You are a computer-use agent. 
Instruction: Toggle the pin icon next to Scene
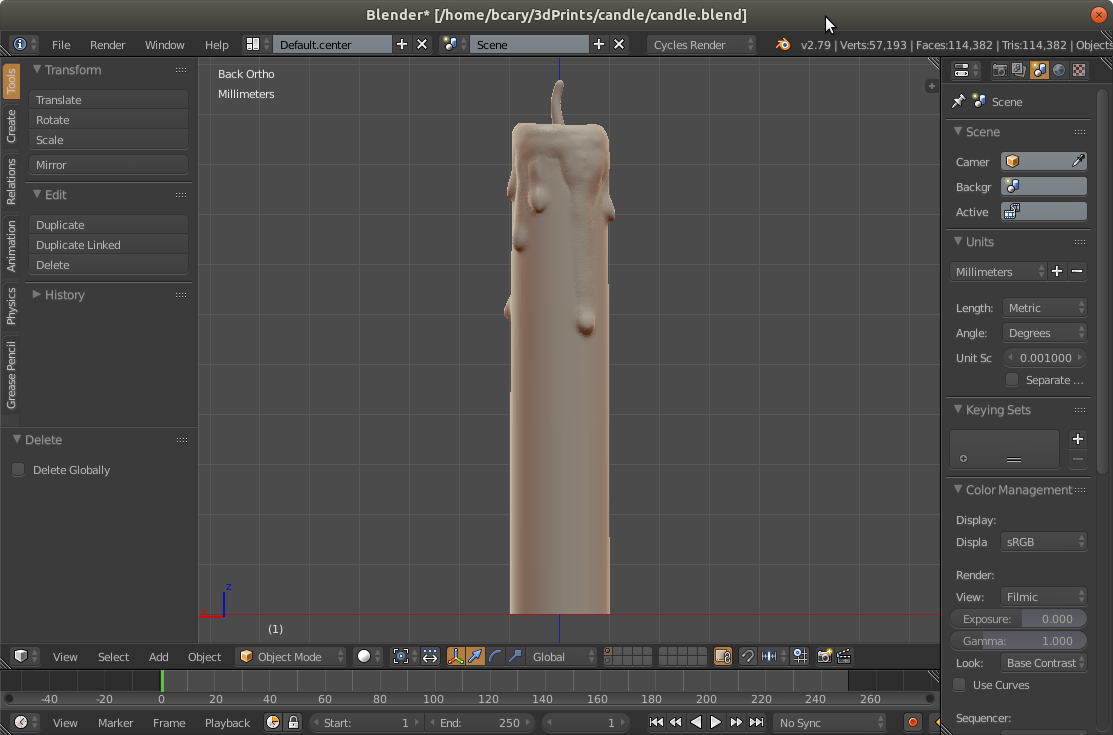click(x=958, y=102)
